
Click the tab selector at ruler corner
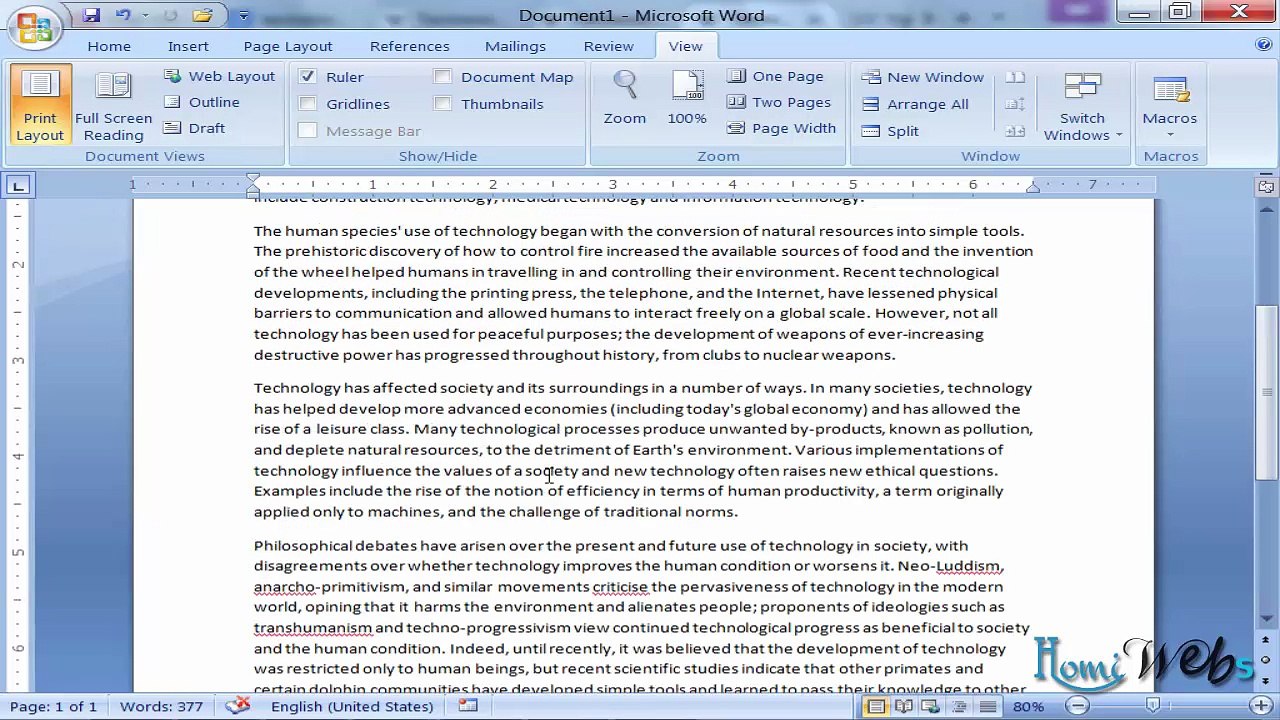coord(18,185)
